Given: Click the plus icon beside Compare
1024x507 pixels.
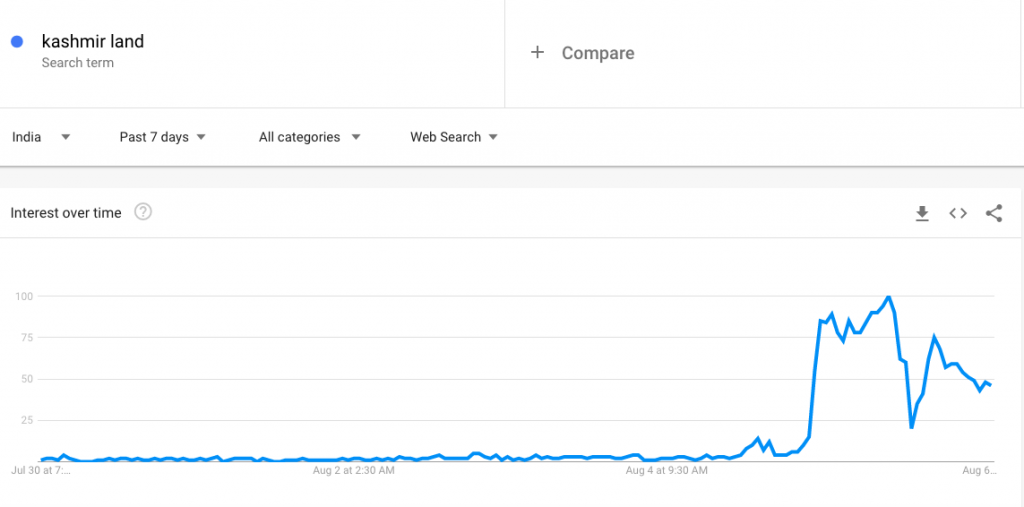Looking at the screenshot, I should (x=537, y=52).
